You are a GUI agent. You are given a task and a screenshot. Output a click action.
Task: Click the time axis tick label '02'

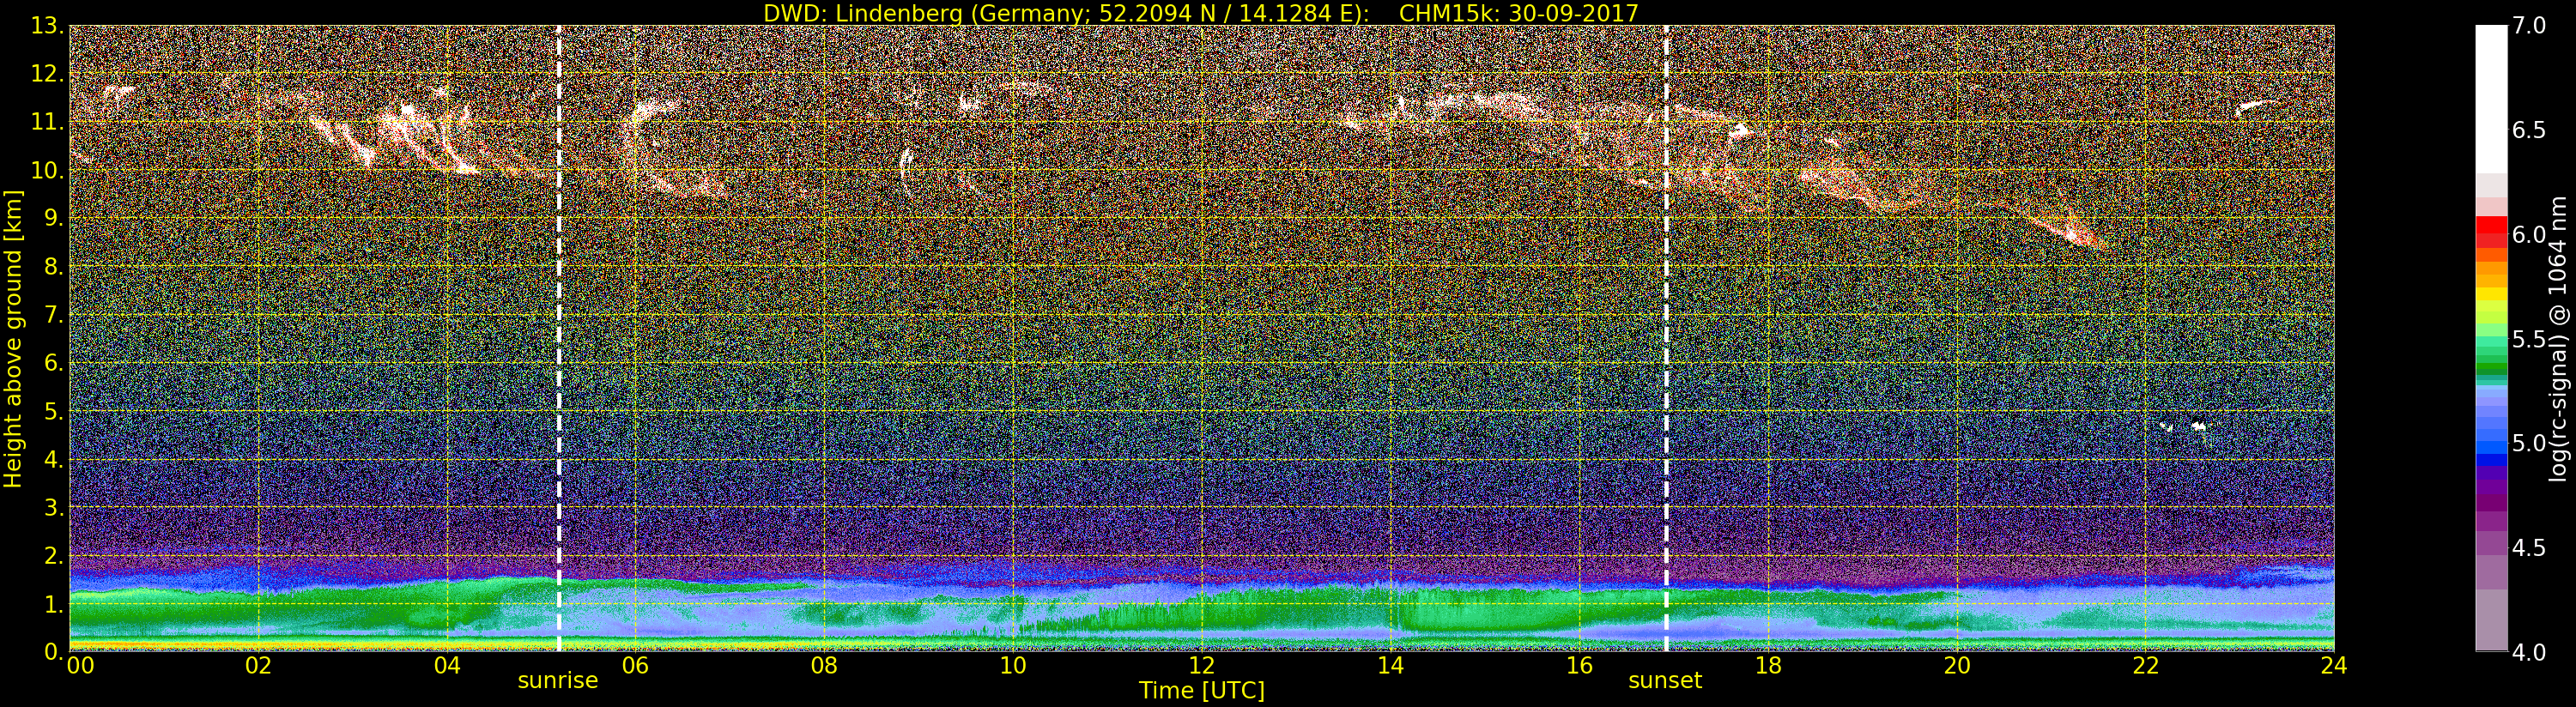[258, 666]
